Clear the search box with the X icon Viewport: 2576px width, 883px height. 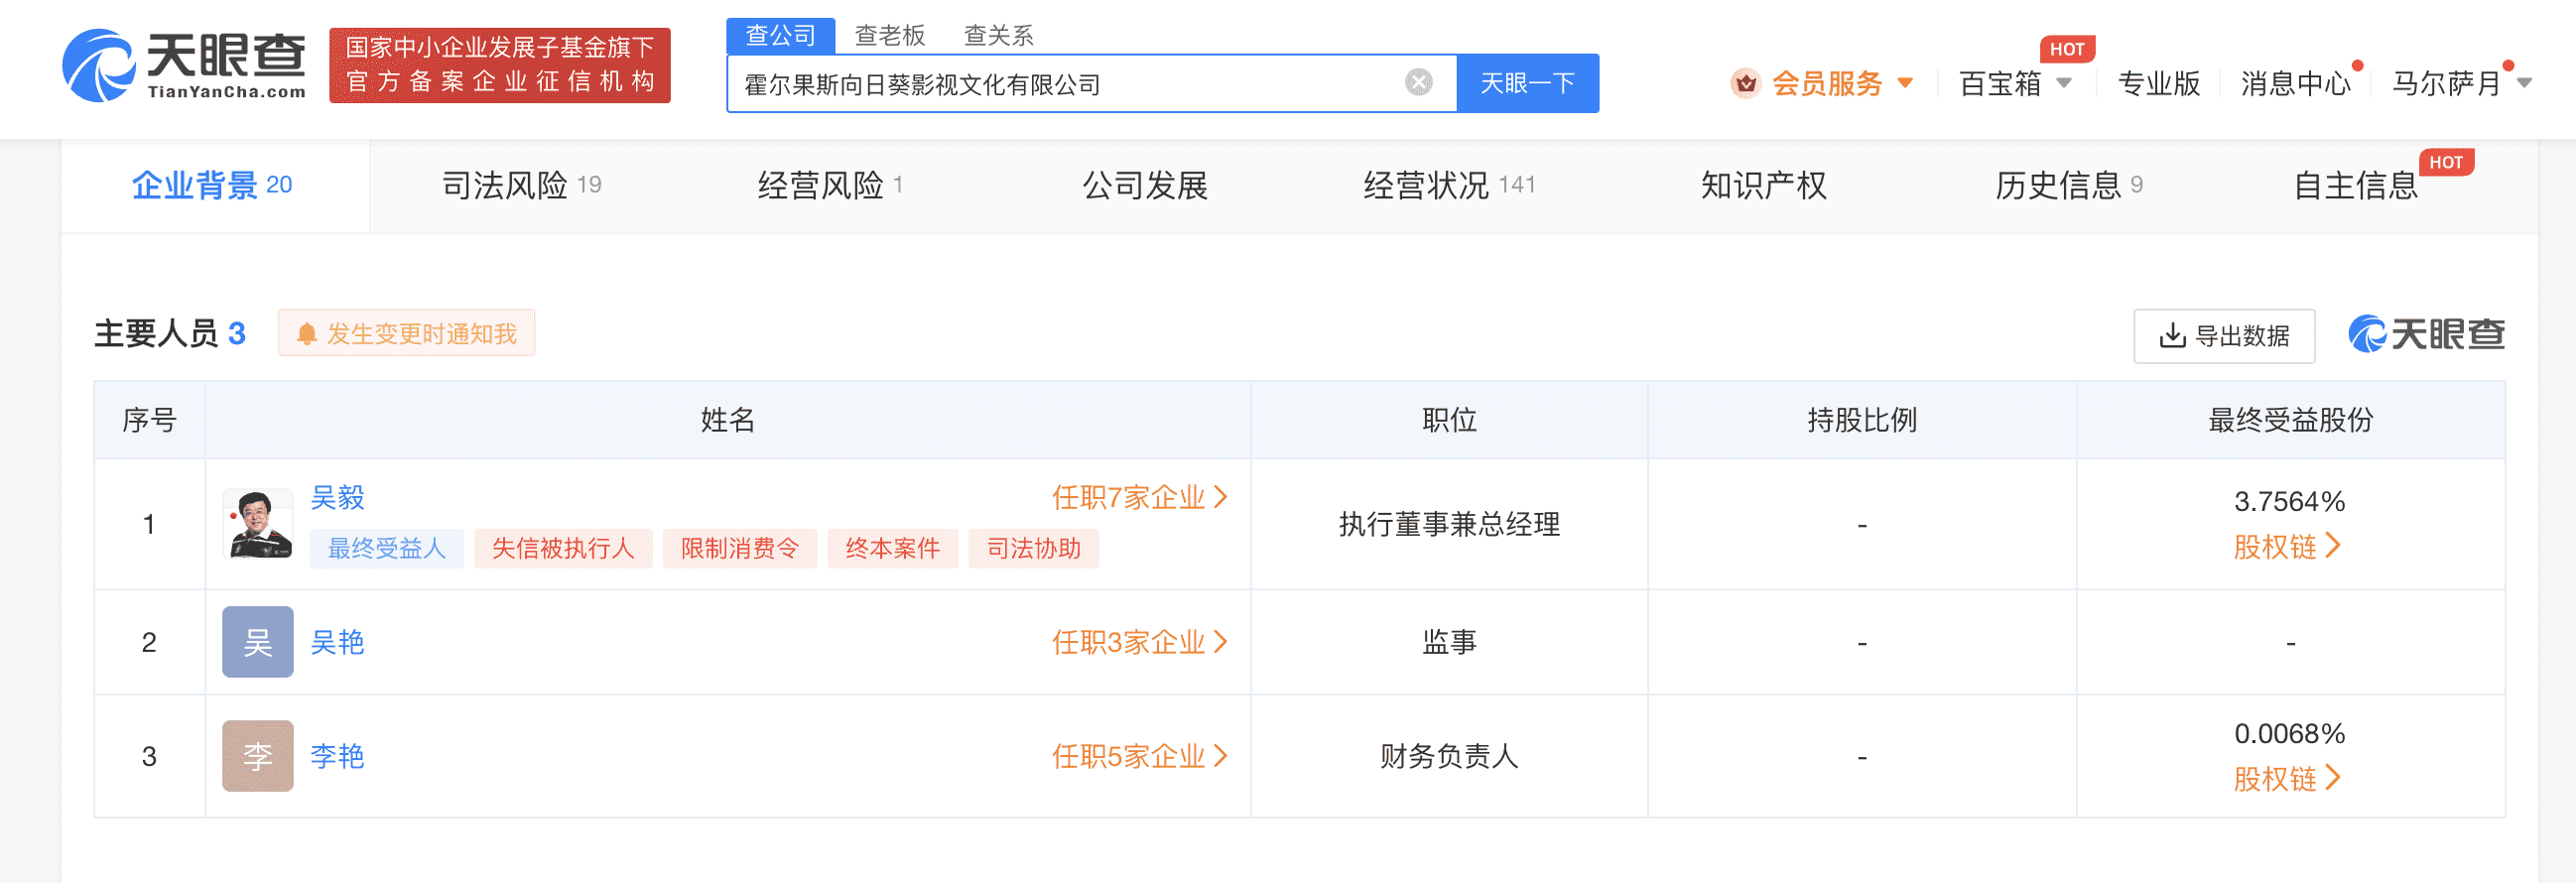tap(1418, 82)
